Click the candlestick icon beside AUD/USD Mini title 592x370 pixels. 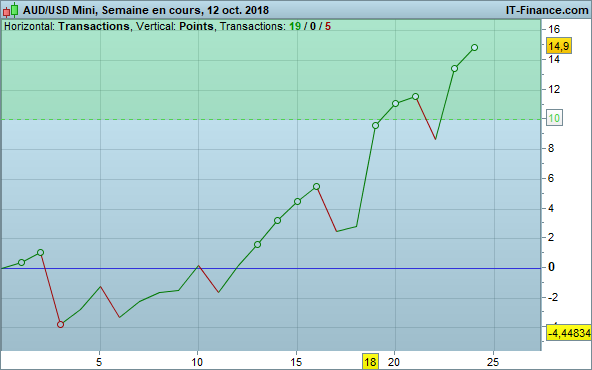pos(11,10)
